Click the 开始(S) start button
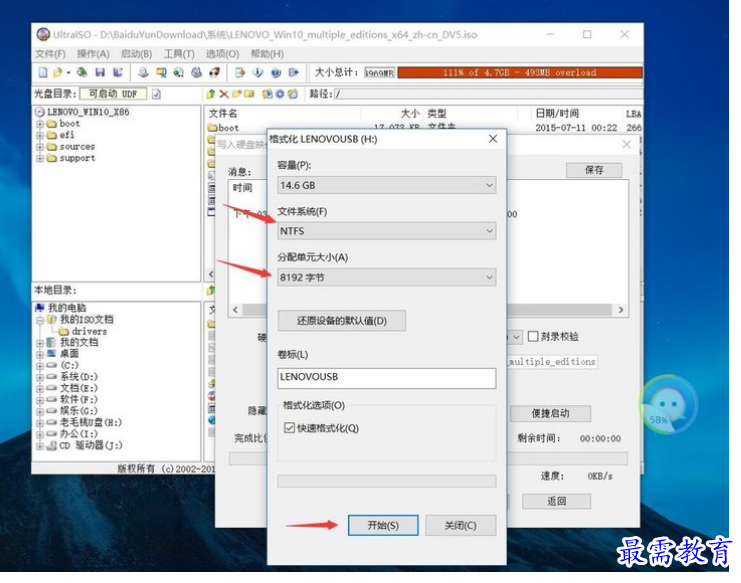Viewport: 741px width, 583px height. click(x=383, y=525)
